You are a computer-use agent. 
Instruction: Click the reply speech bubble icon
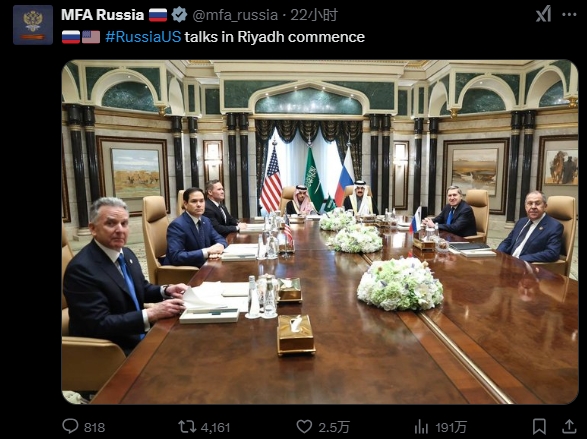tap(70, 426)
